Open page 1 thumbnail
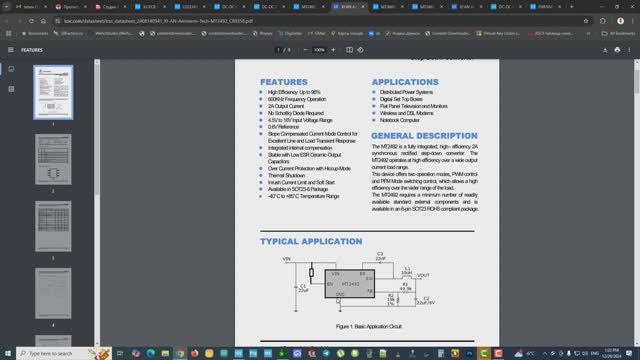640x360 pixels. pos(53,92)
